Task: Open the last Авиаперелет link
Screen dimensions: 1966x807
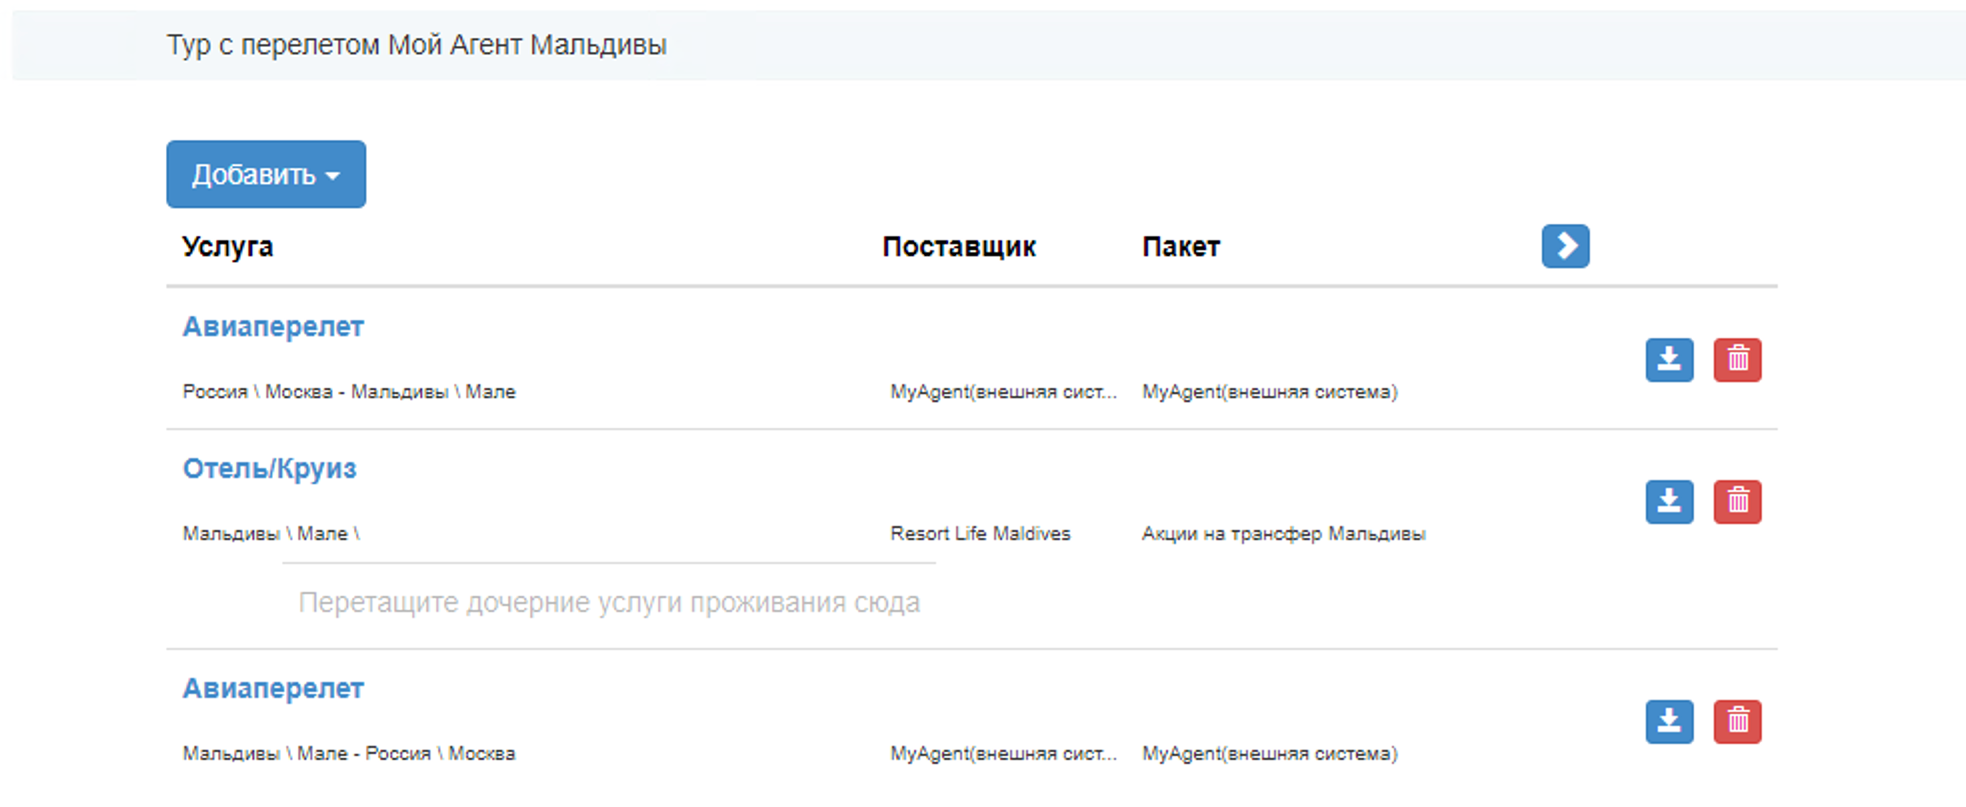Action: [272, 689]
